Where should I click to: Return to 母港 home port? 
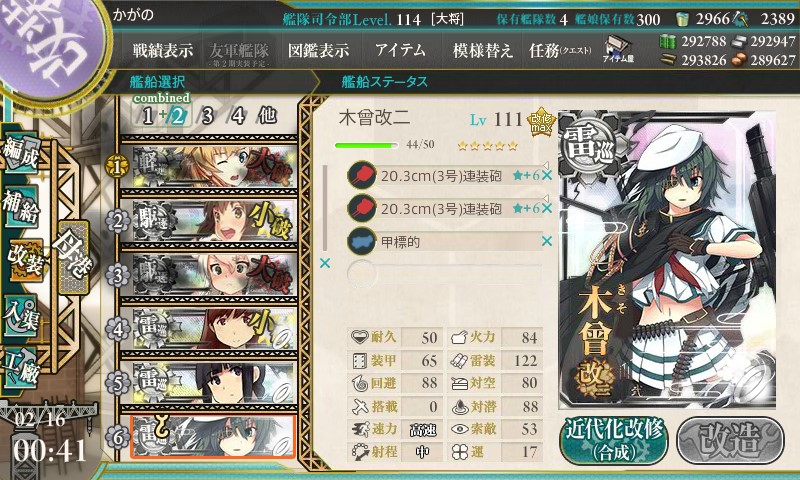[x=73, y=258]
